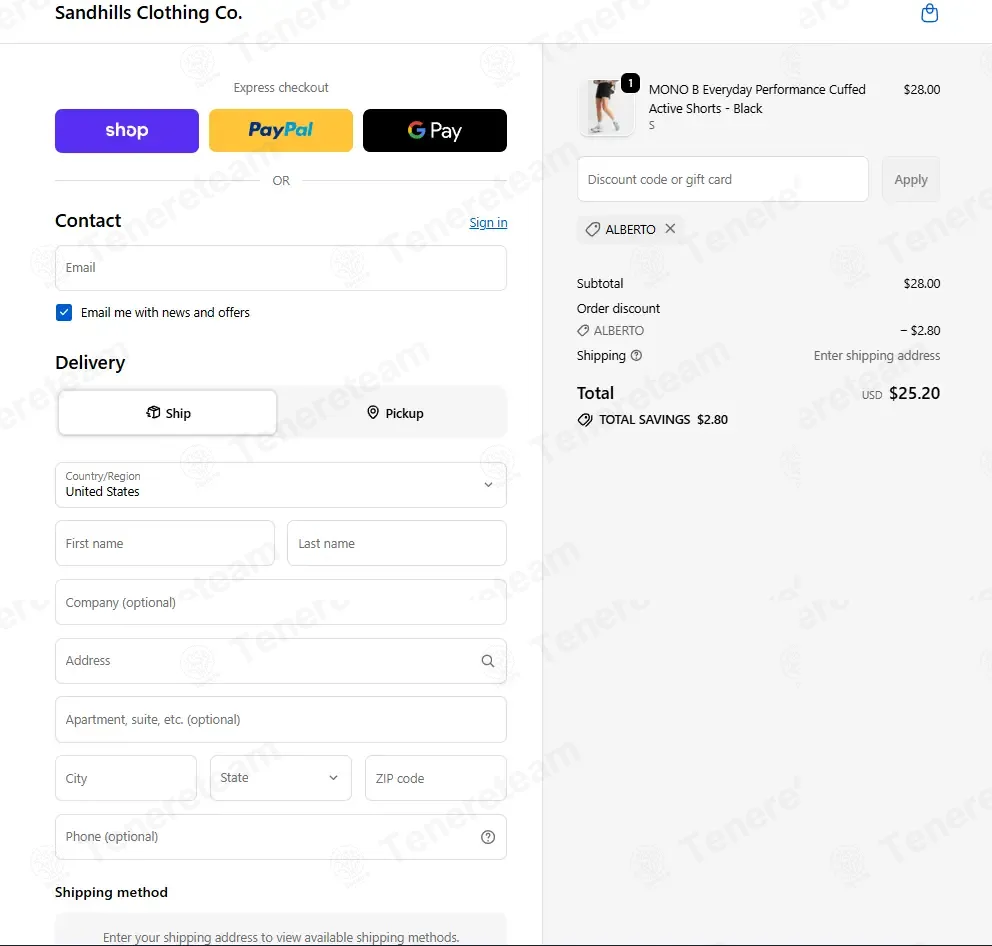Viewport: 992px width, 946px height.
Task: Click the Shipping method heading
Action: tap(111, 892)
